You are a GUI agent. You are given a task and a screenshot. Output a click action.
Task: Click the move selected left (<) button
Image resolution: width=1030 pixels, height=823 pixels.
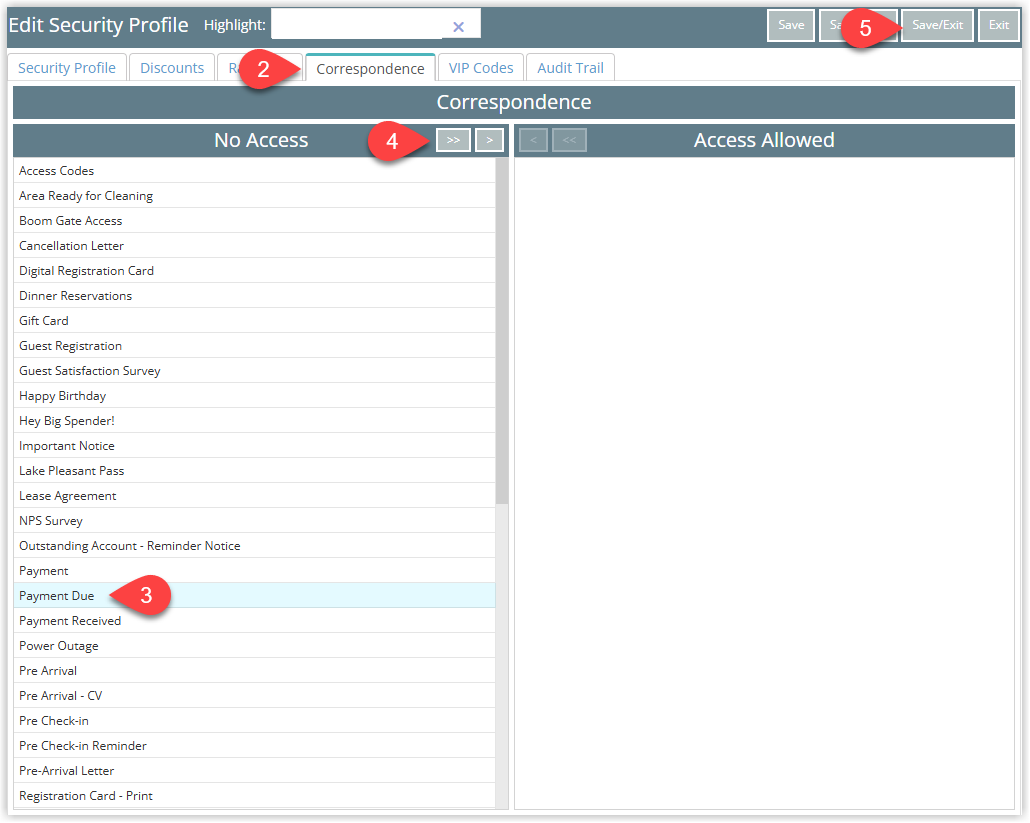coord(533,140)
